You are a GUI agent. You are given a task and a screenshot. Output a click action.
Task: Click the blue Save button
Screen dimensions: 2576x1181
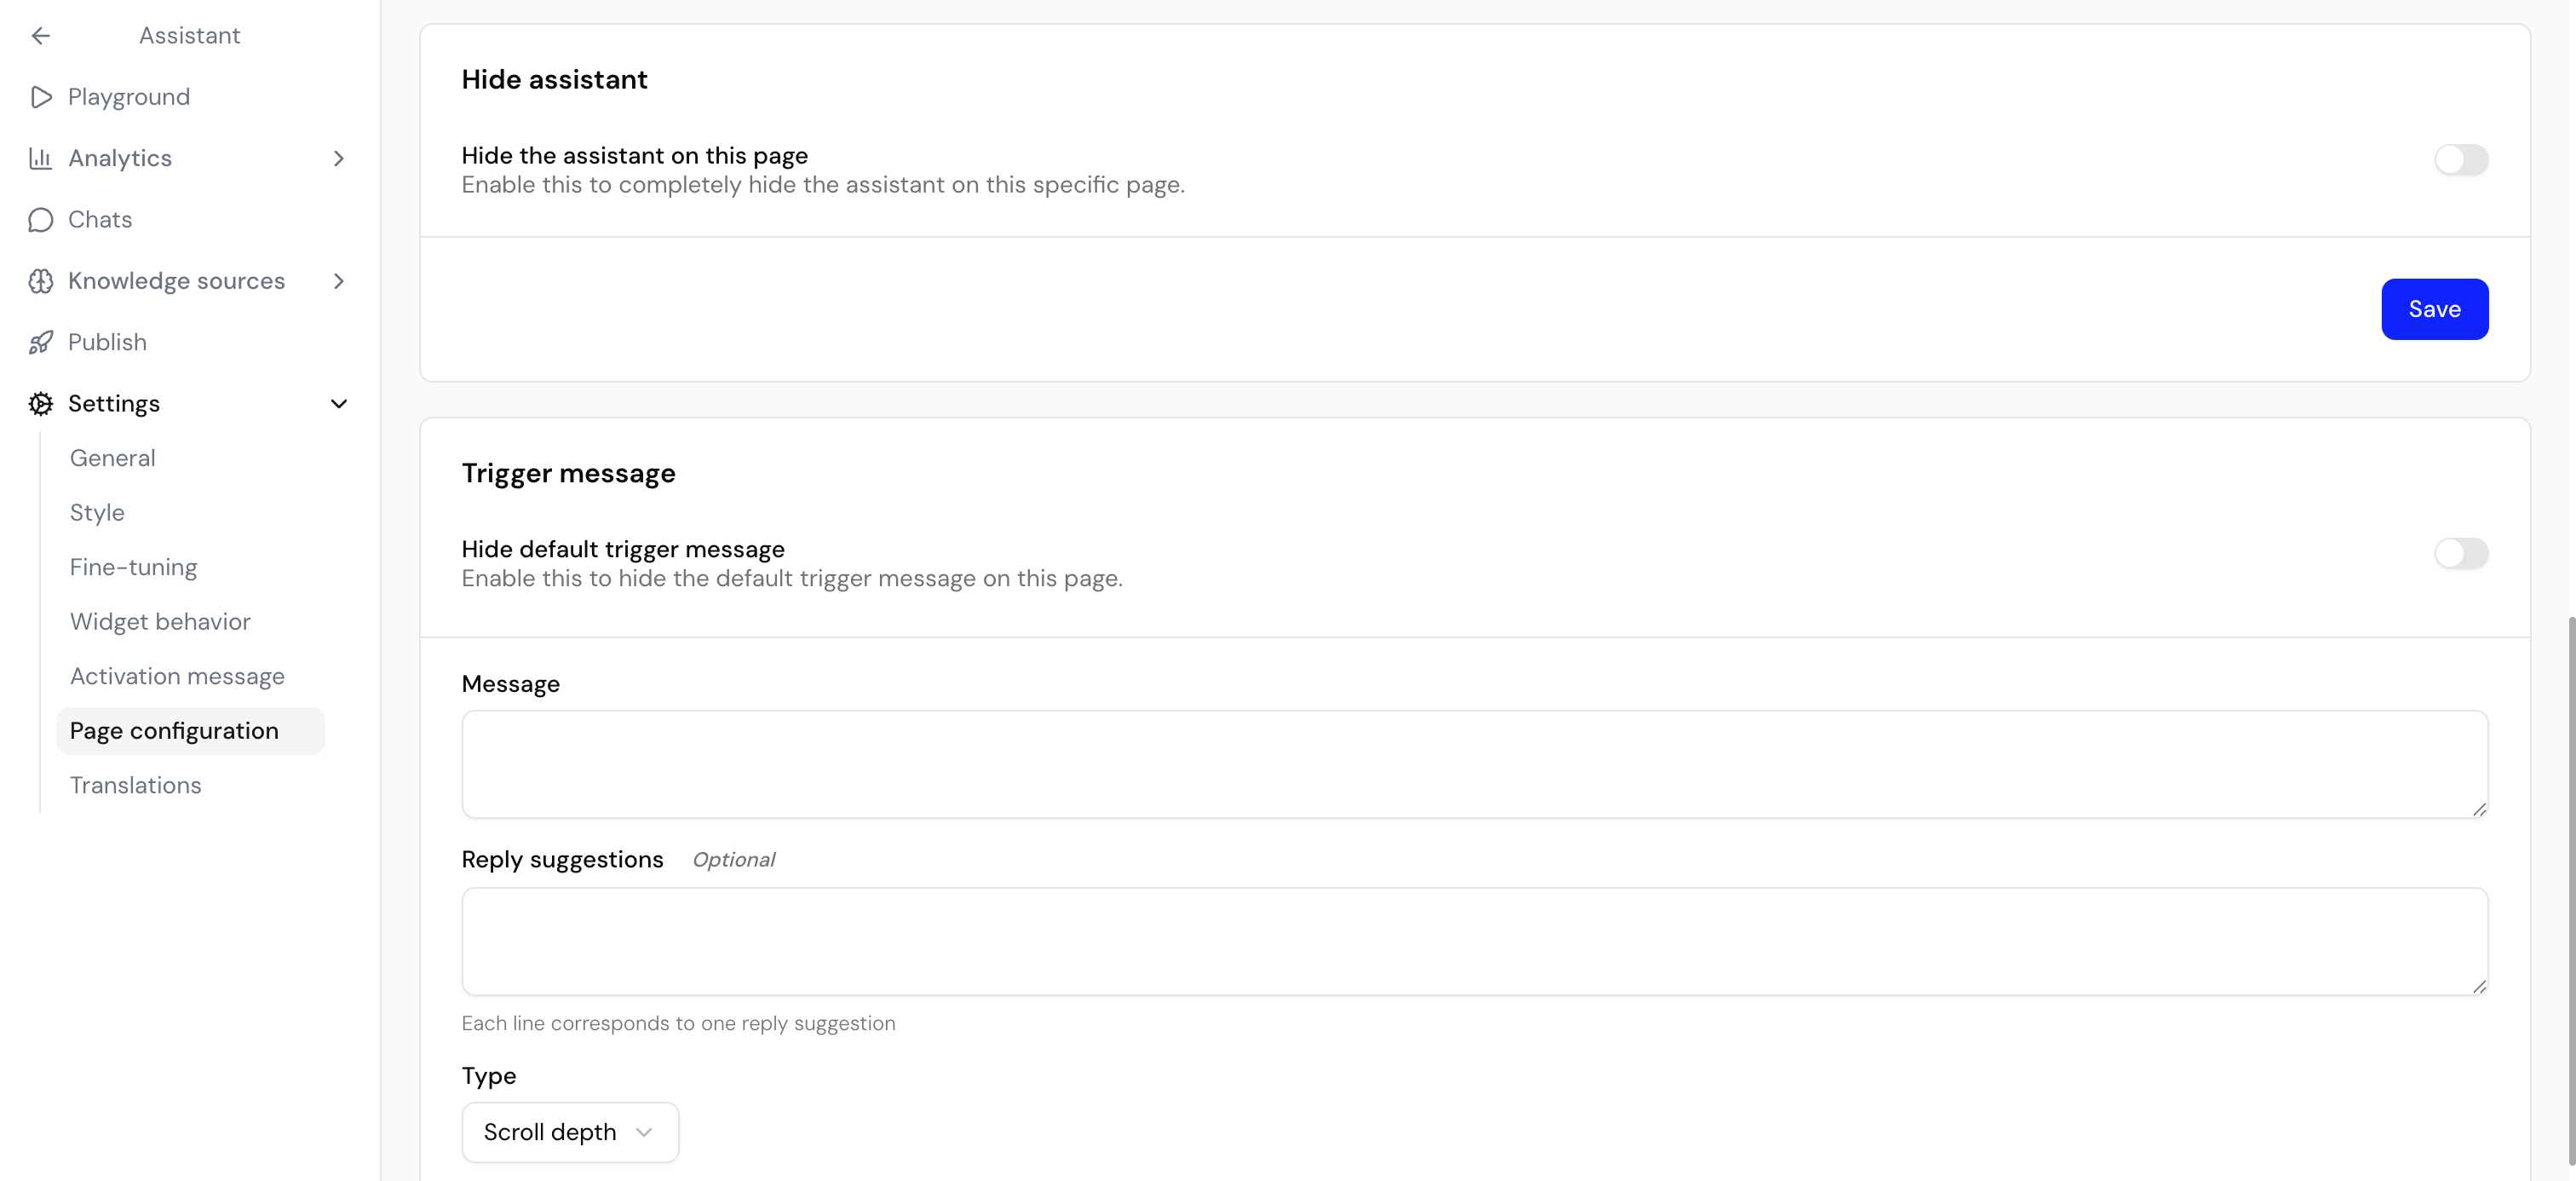click(2434, 309)
